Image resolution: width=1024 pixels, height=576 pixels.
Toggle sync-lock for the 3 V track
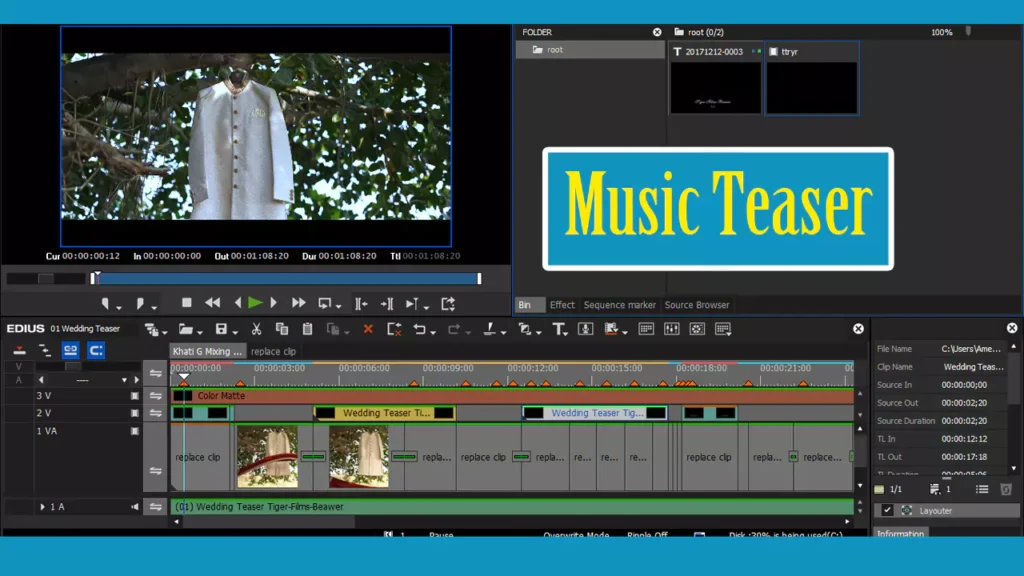155,396
